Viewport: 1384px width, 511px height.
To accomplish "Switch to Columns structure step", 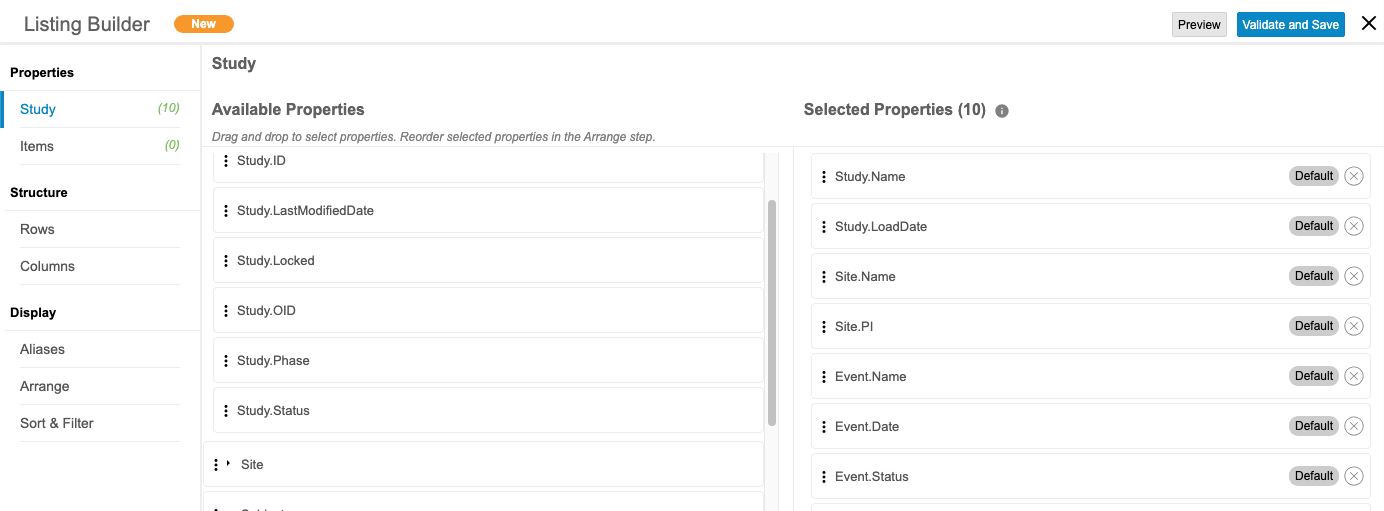I will [47, 266].
